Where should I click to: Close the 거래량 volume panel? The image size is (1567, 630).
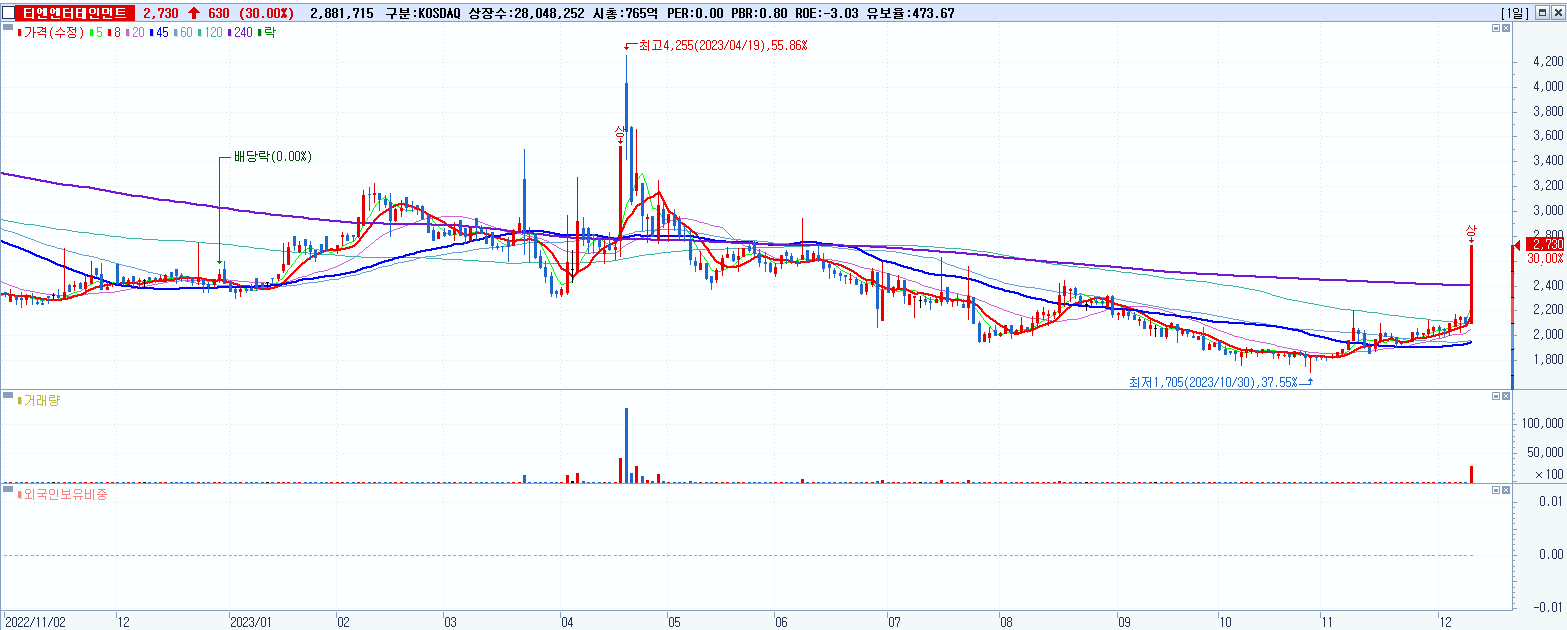tap(1507, 396)
